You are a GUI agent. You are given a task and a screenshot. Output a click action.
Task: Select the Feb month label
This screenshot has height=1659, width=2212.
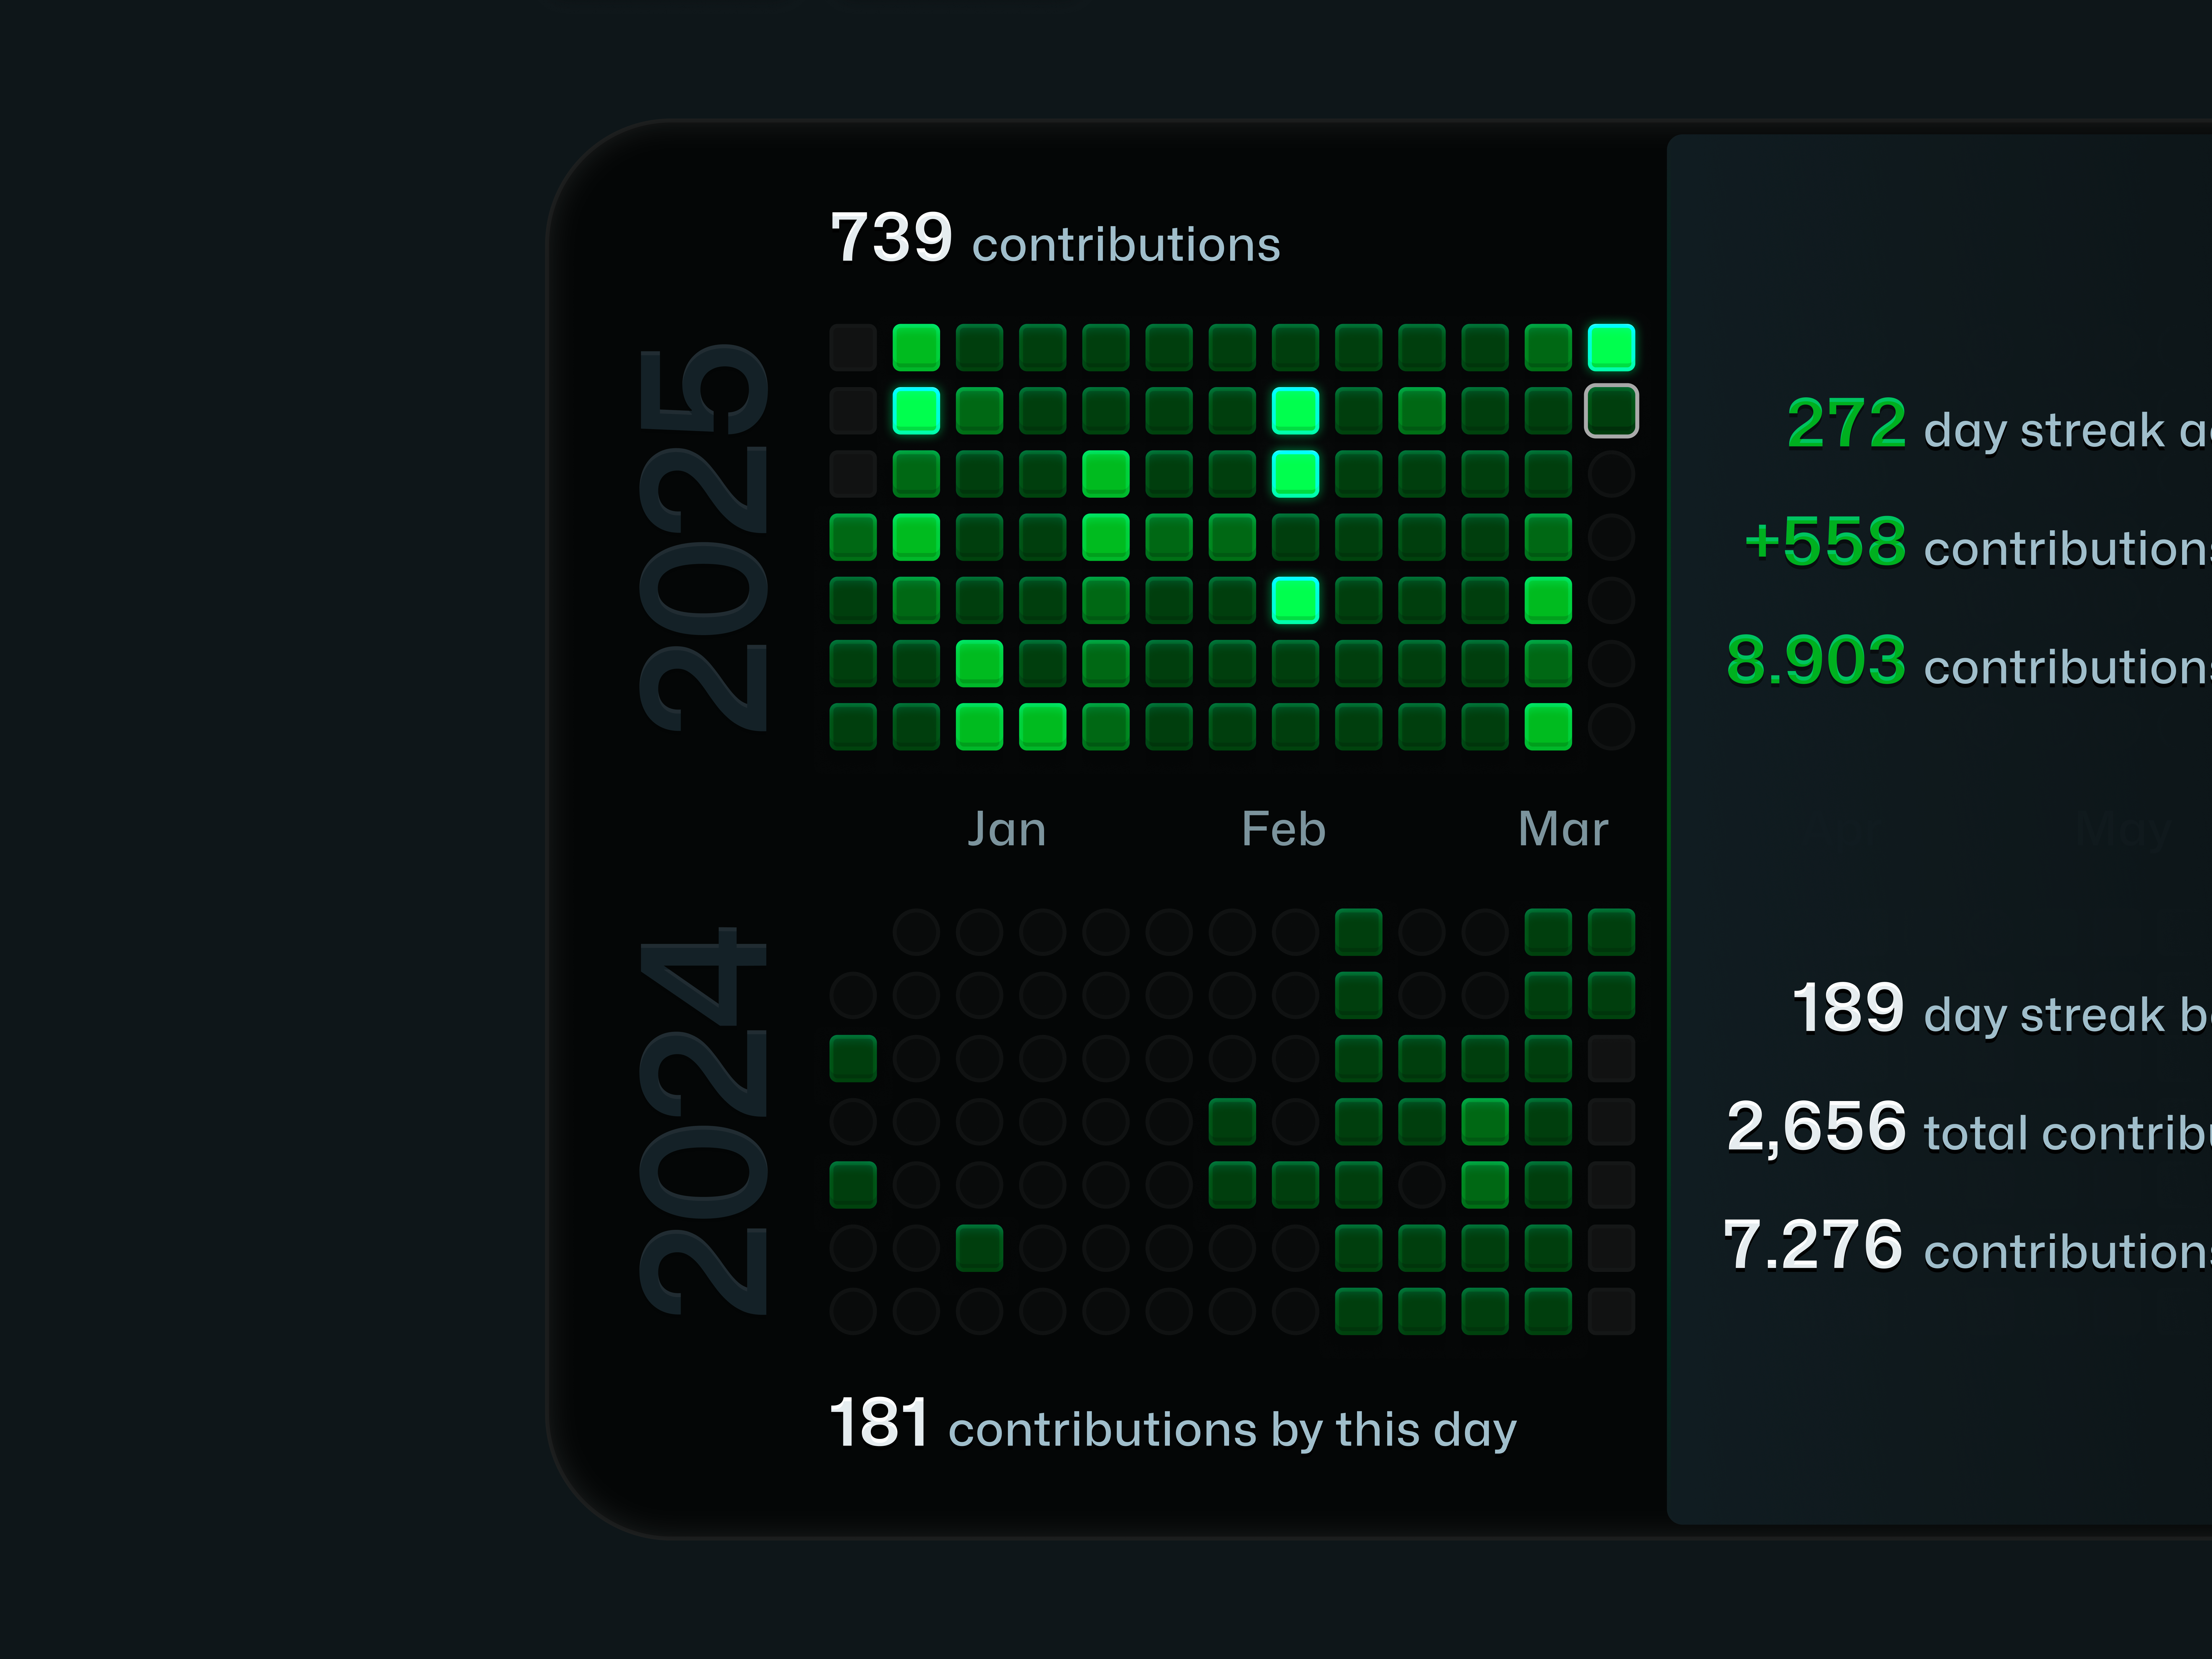1283,829
